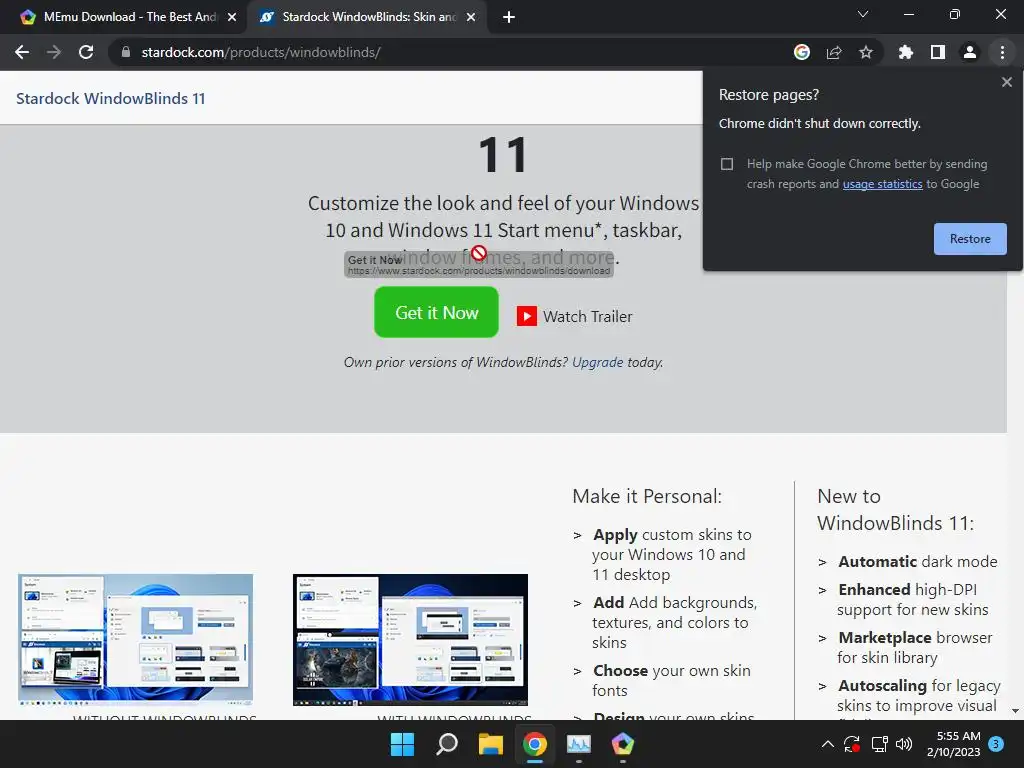Click the Watch Trailer text link
1024x768 pixels.
(587, 317)
